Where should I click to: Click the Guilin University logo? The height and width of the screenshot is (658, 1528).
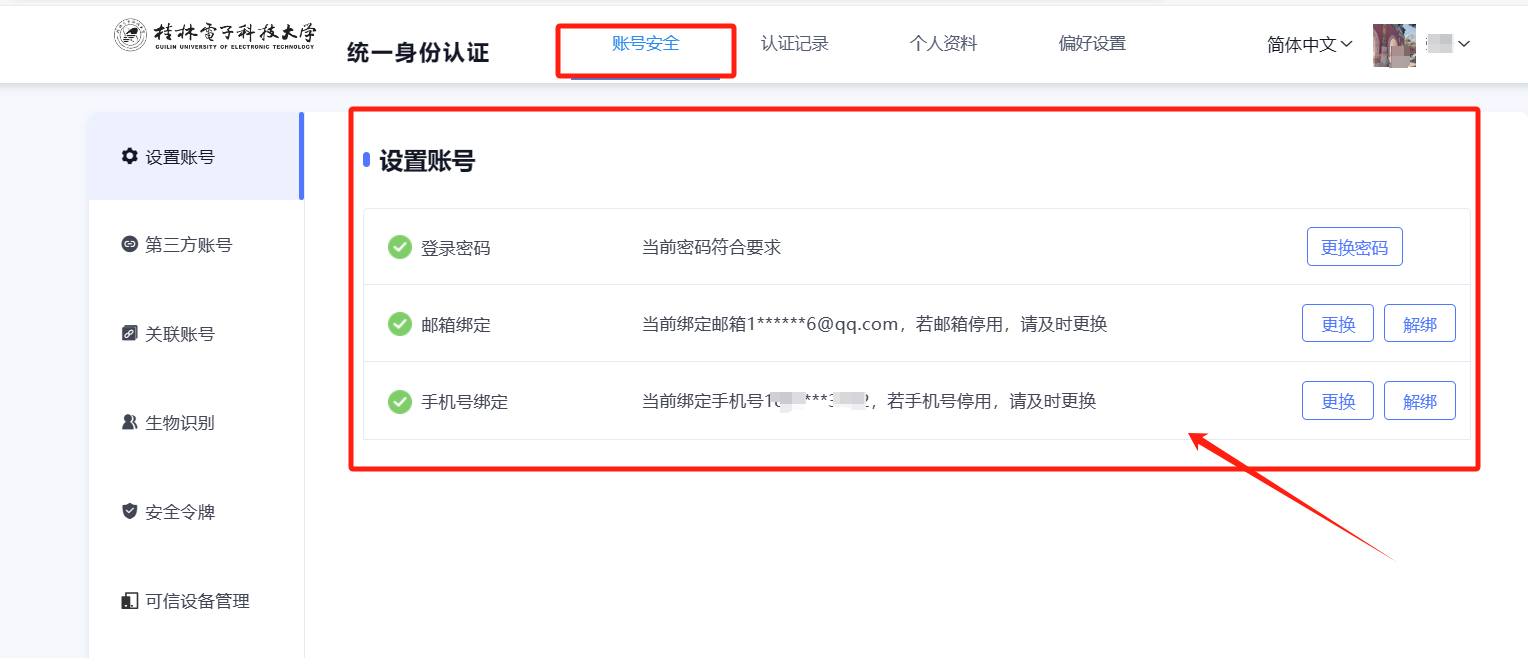(x=215, y=36)
